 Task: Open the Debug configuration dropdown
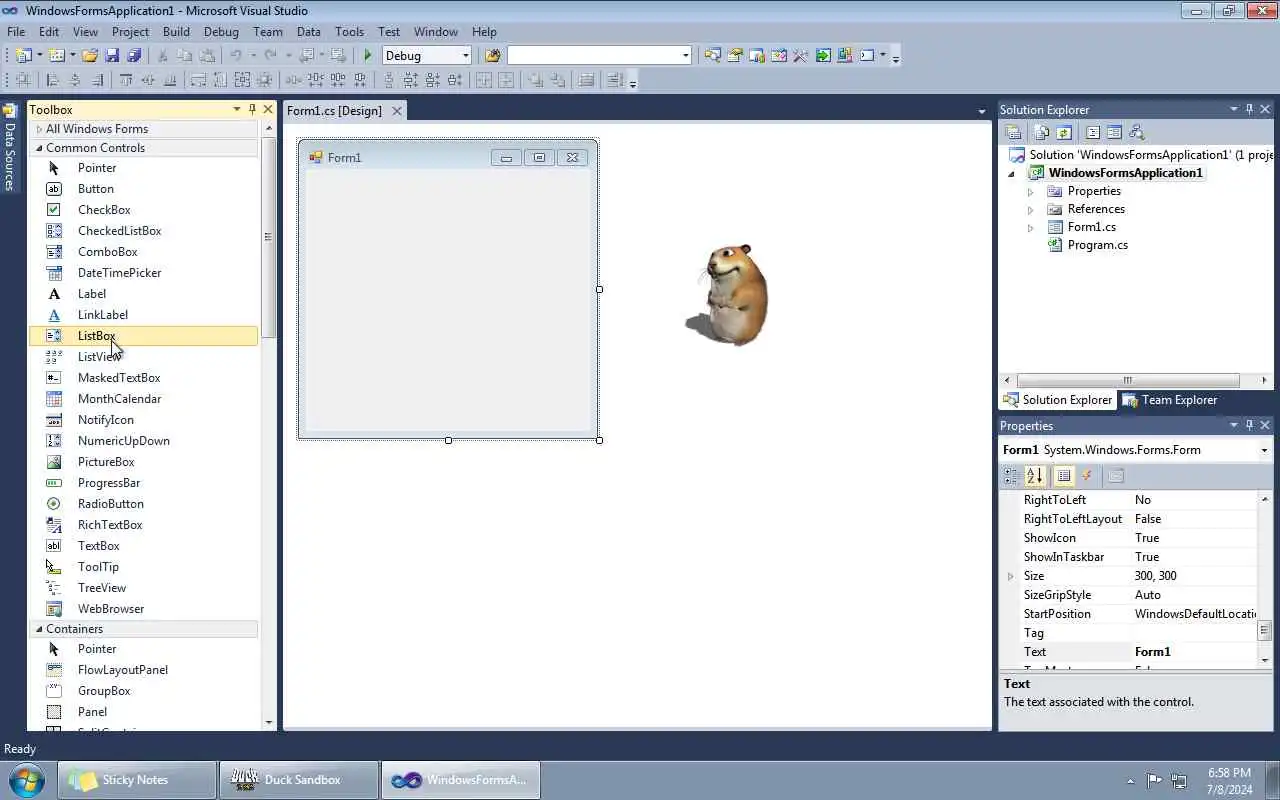[465, 56]
